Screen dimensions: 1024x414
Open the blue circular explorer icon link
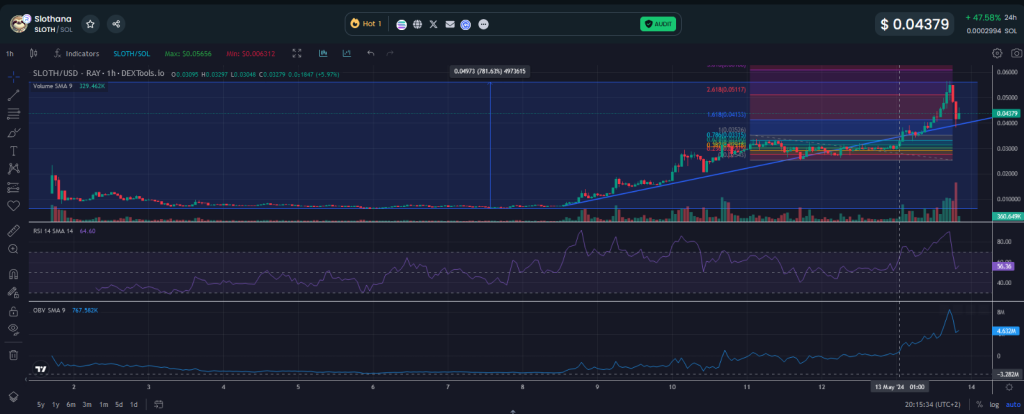[466, 24]
